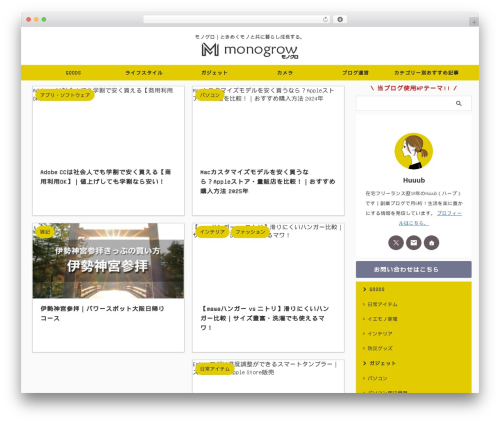The image size is (500, 423).
Task: Click the monogrow site title text
Action: [x=261, y=50]
